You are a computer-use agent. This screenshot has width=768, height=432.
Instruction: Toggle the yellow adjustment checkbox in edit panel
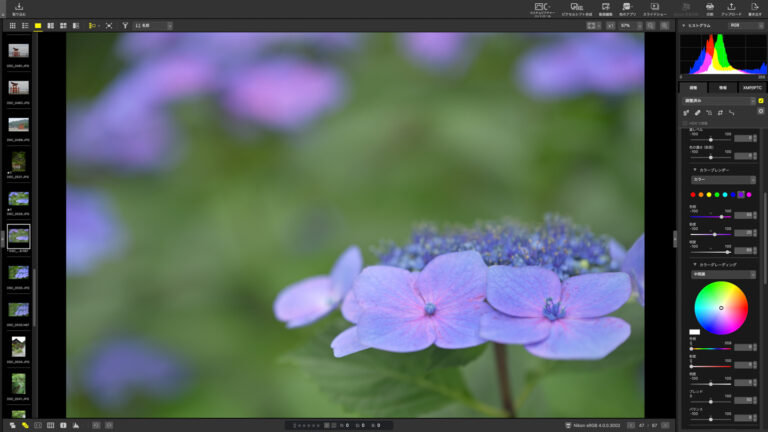(x=760, y=101)
